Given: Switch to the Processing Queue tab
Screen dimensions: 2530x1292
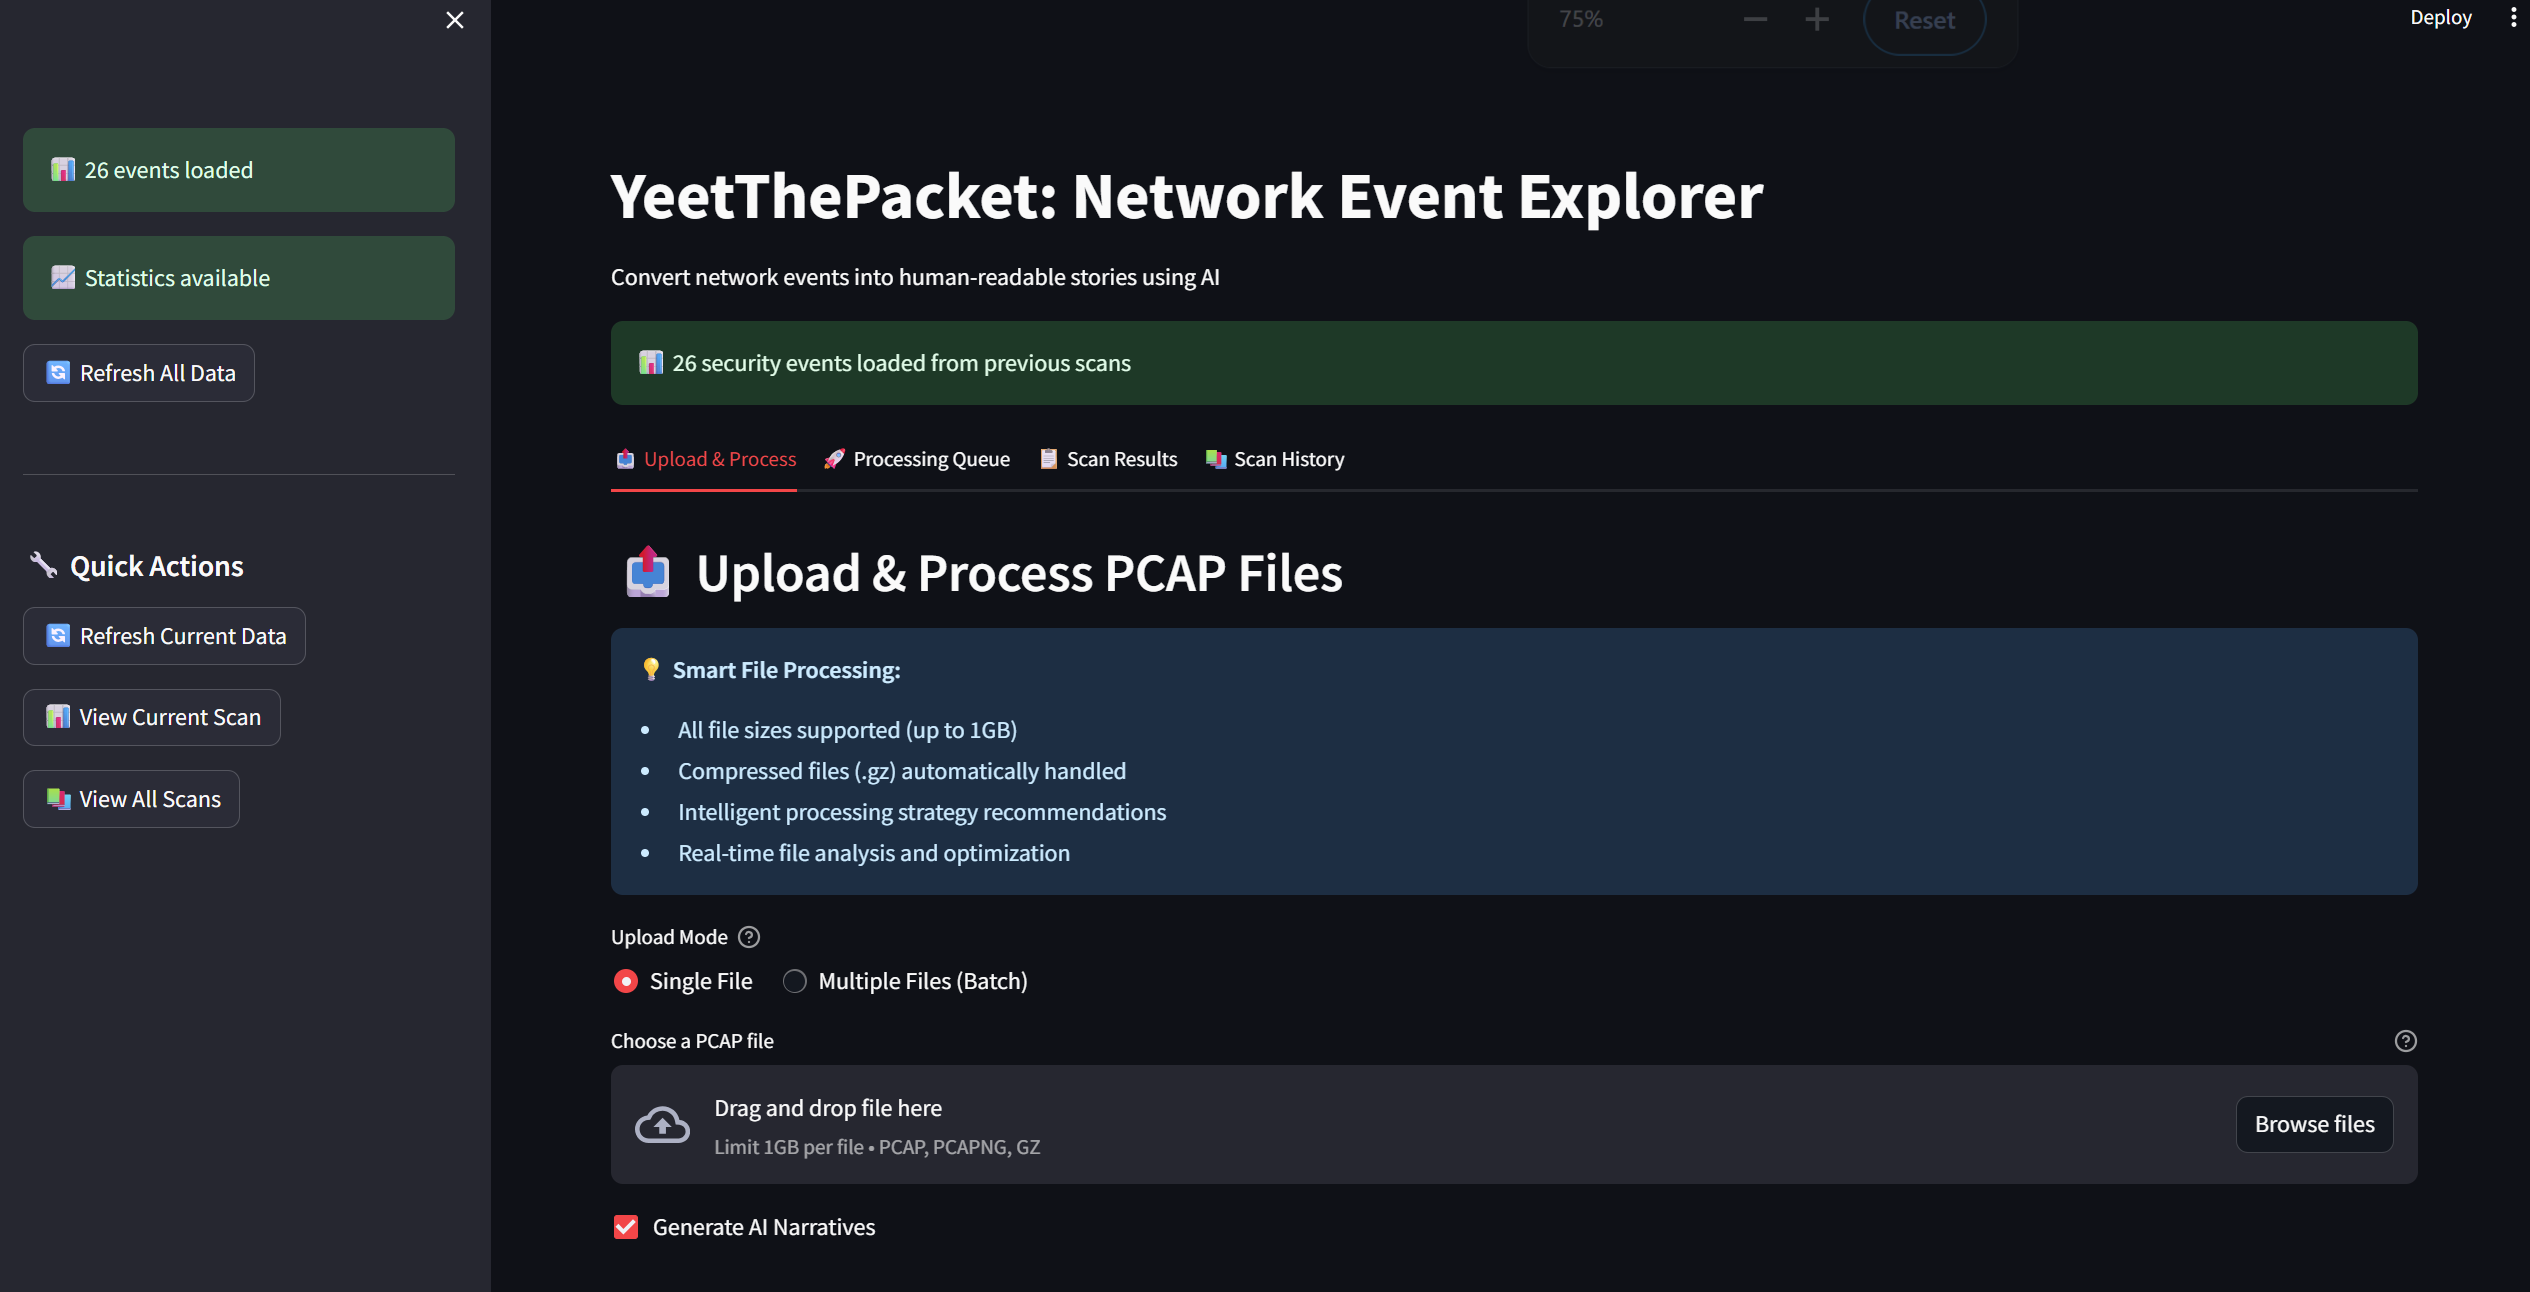Looking at the screenshot, I should pos(917,459).
